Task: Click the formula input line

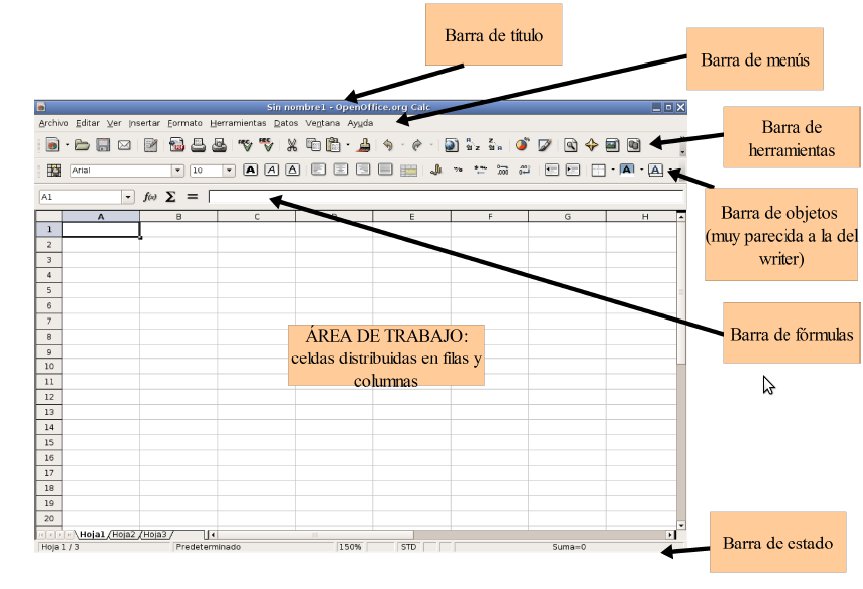Action: click(440, 197)
